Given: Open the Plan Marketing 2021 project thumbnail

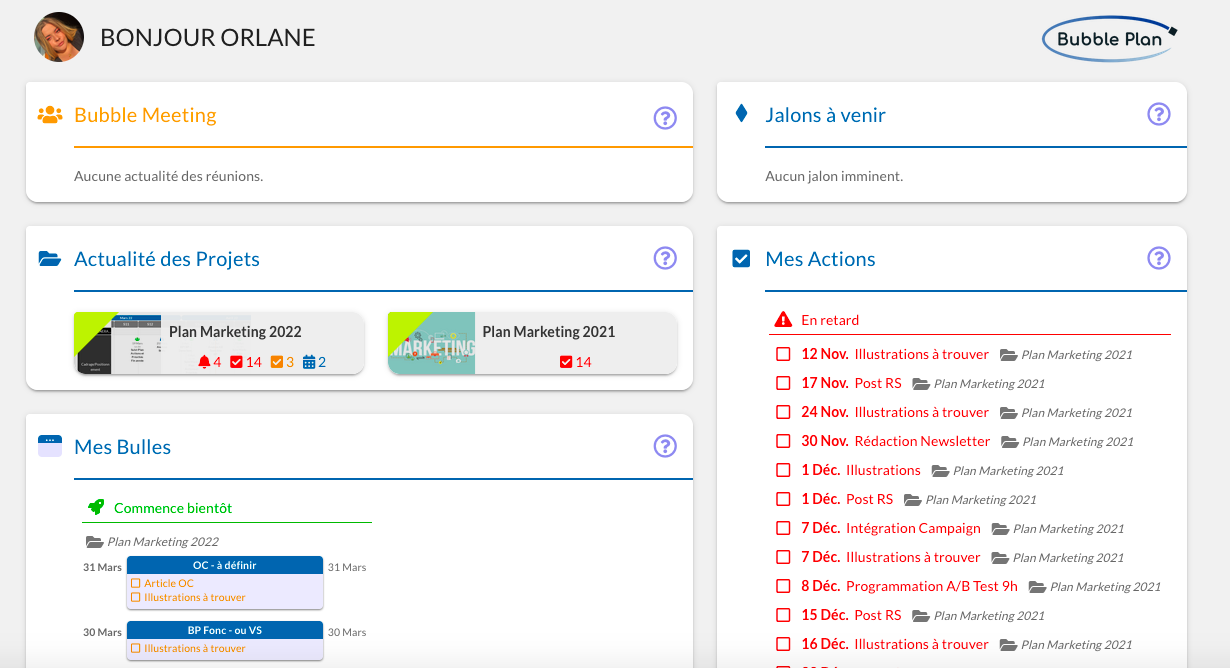Looking at the screenshot, I should pos(431,343).
